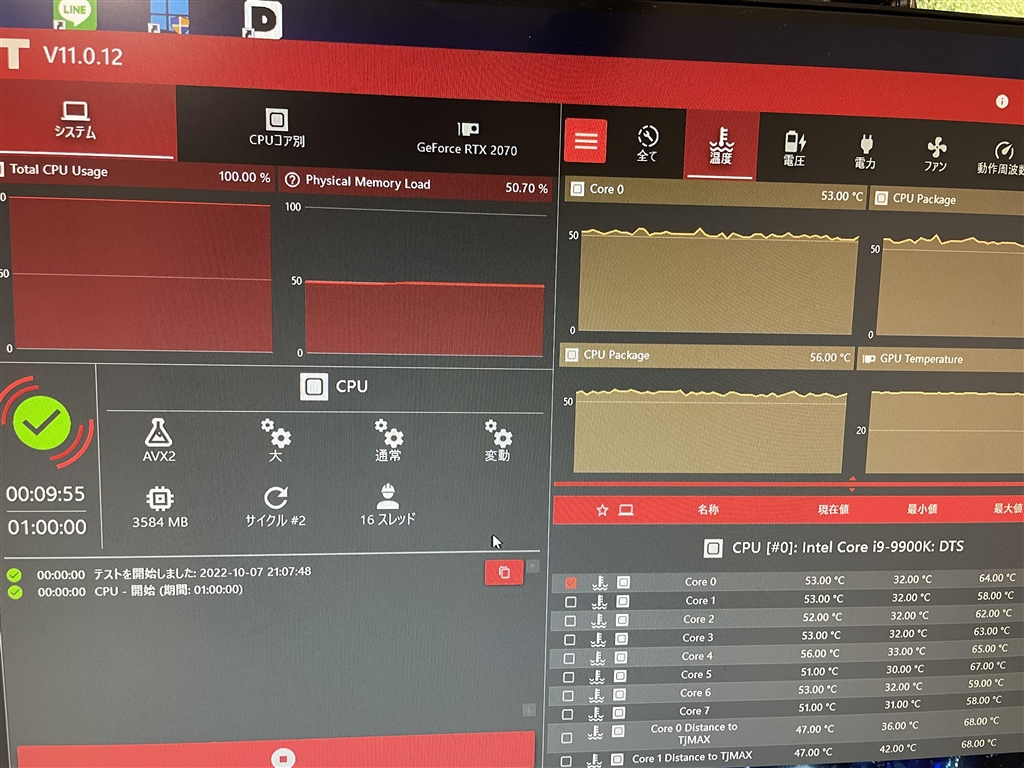Click the CPU section chip icon

314,386
